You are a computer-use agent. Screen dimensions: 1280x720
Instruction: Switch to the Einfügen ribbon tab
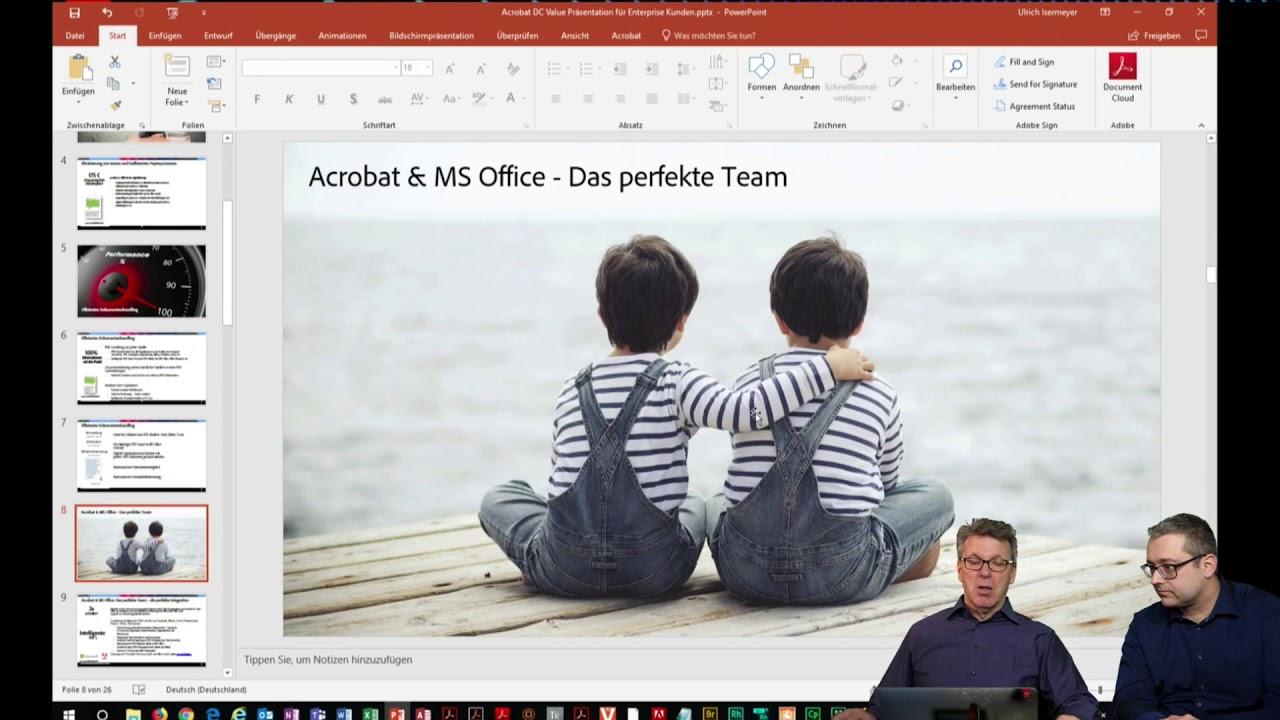[x=165, y=35]
